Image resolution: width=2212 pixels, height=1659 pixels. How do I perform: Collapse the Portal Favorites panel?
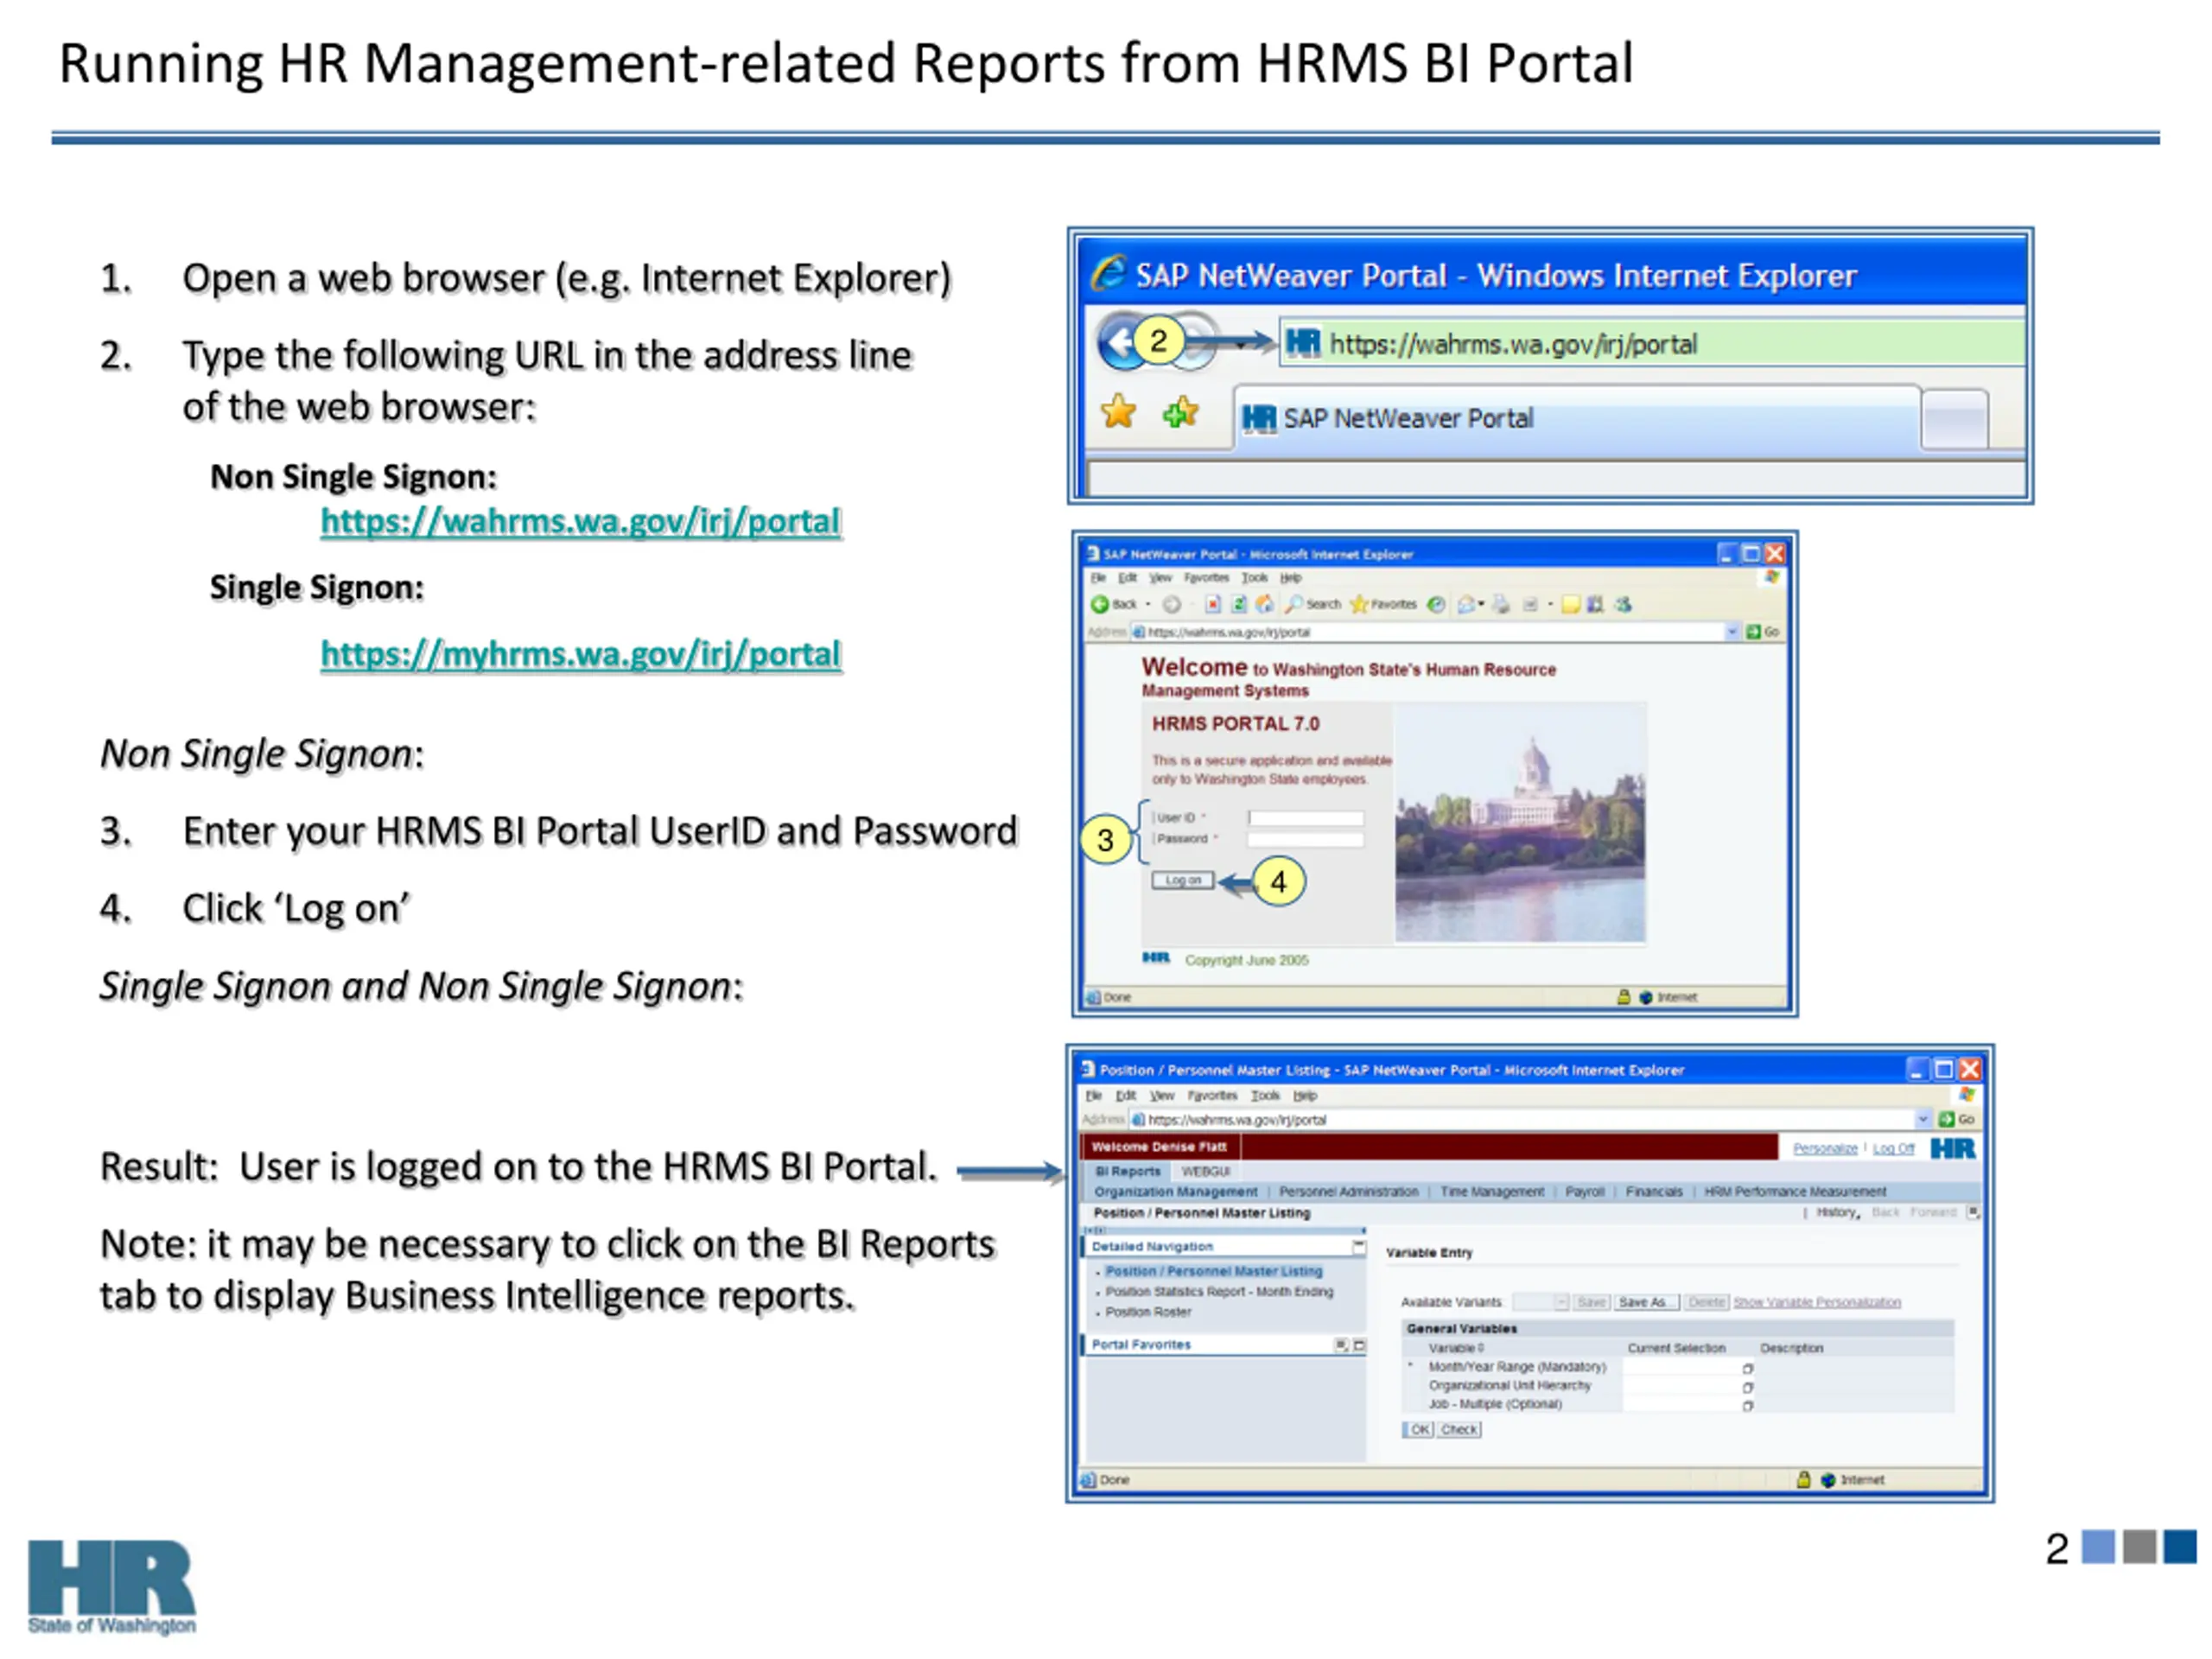[1359, 1345]
